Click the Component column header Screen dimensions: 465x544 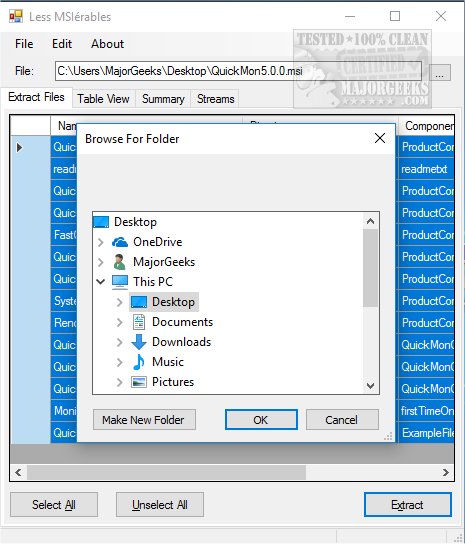[x=426, y=126]
